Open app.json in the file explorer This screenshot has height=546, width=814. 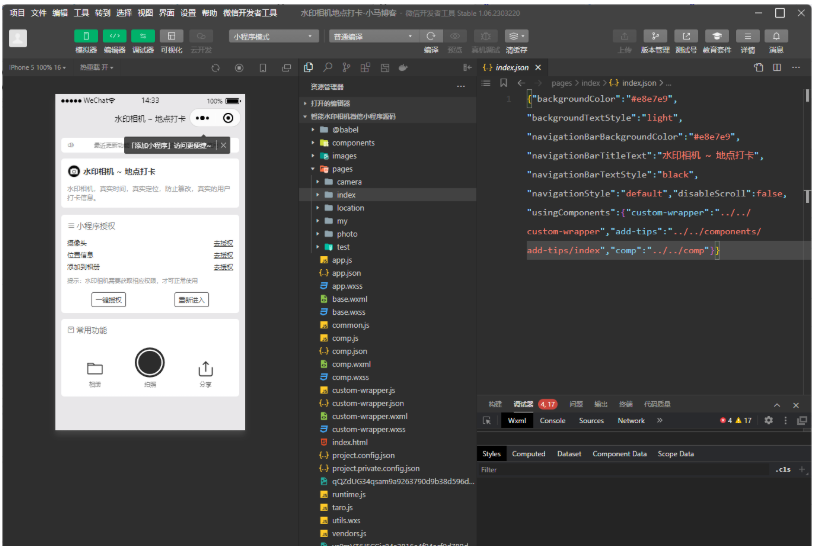click(x=346, y=273)
